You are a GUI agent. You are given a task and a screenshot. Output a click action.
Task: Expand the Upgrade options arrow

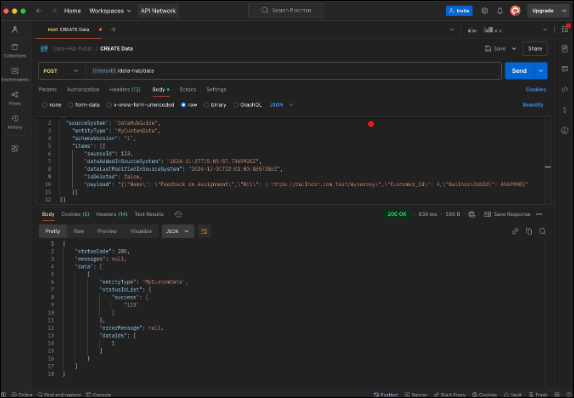click(x=564, y=11)
